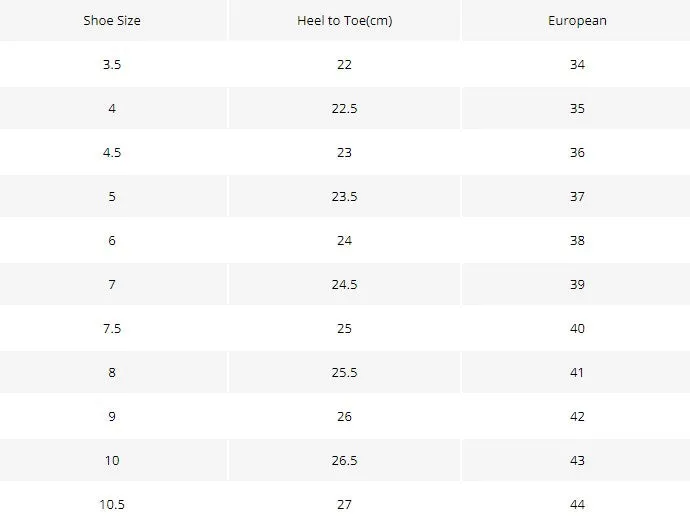Select European size 39 cell
Screen dimensions: 690x525
tap(577, 284)
